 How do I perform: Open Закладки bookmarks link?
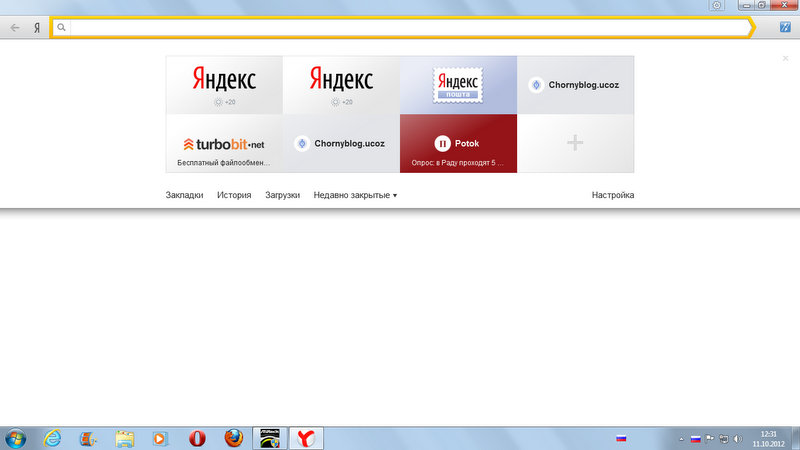(184, 195)
